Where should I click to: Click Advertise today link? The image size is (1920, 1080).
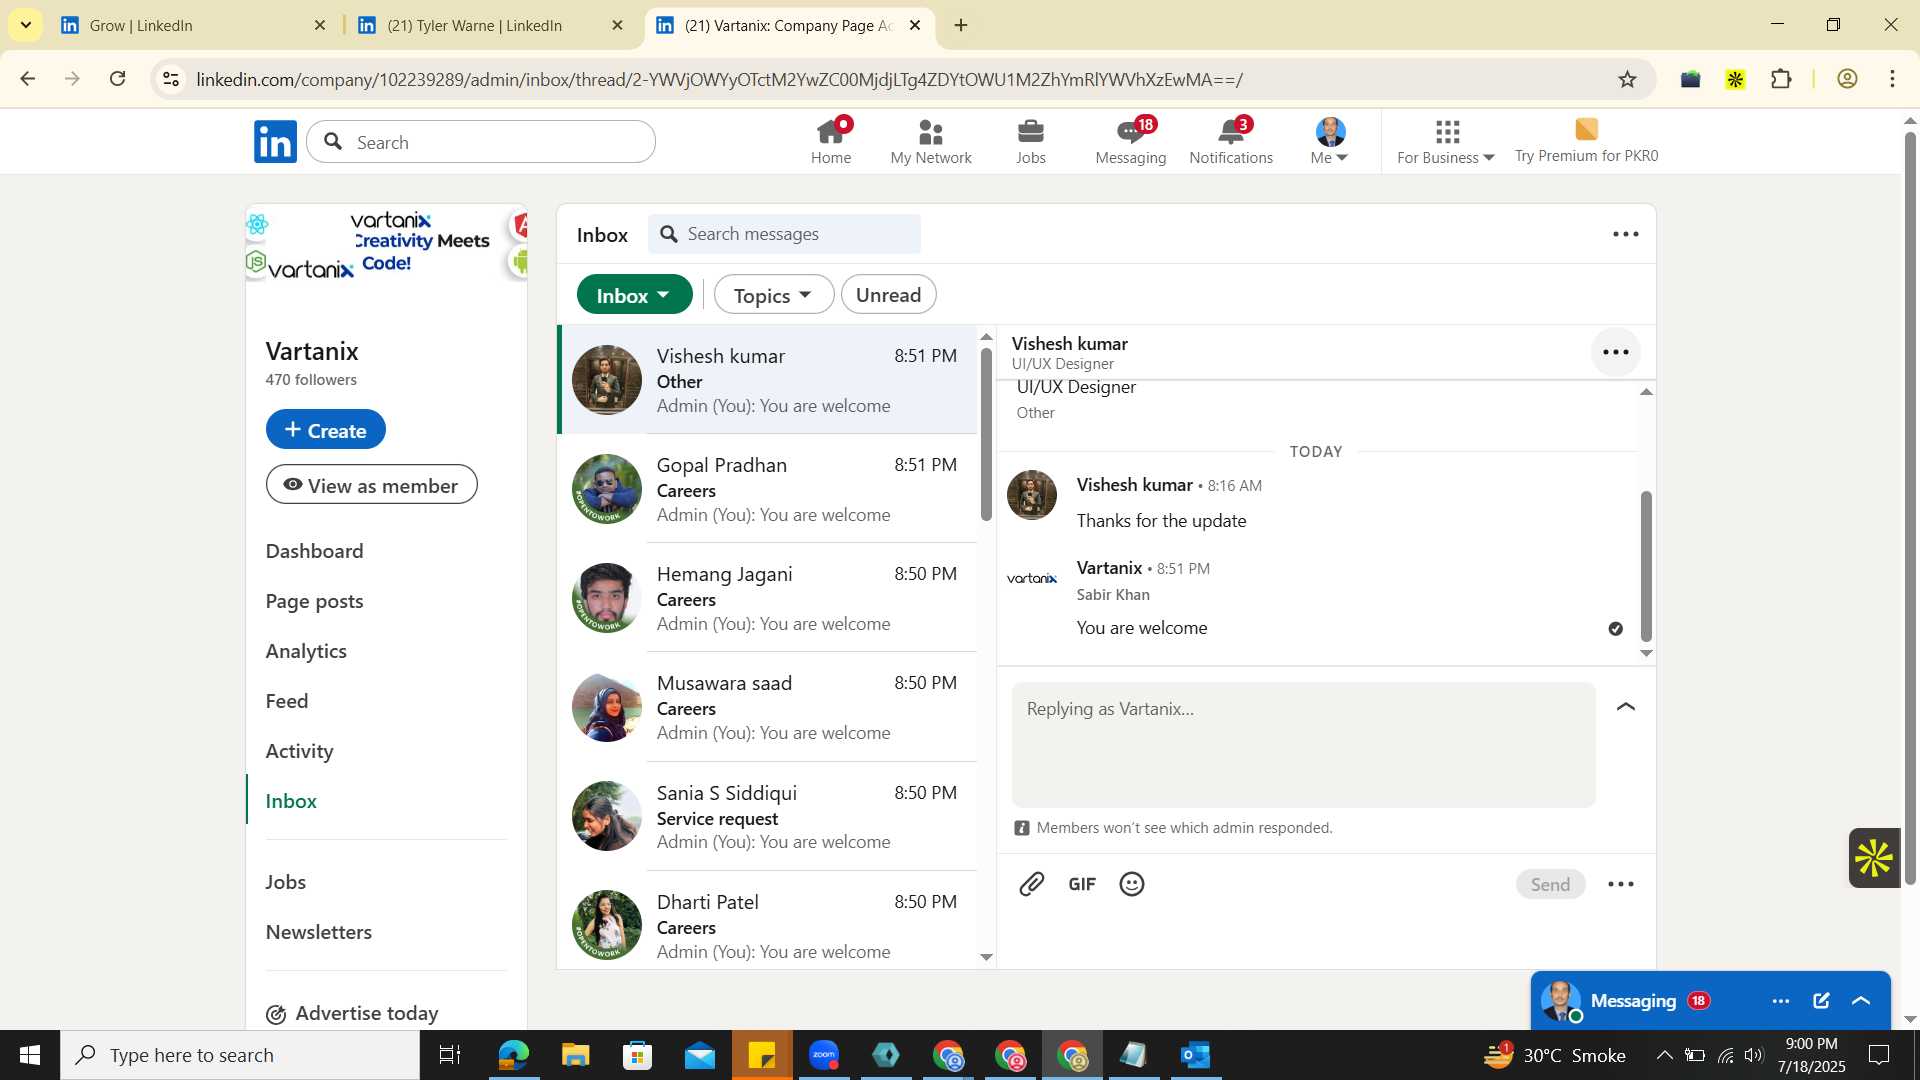[x=353, y=1013]
